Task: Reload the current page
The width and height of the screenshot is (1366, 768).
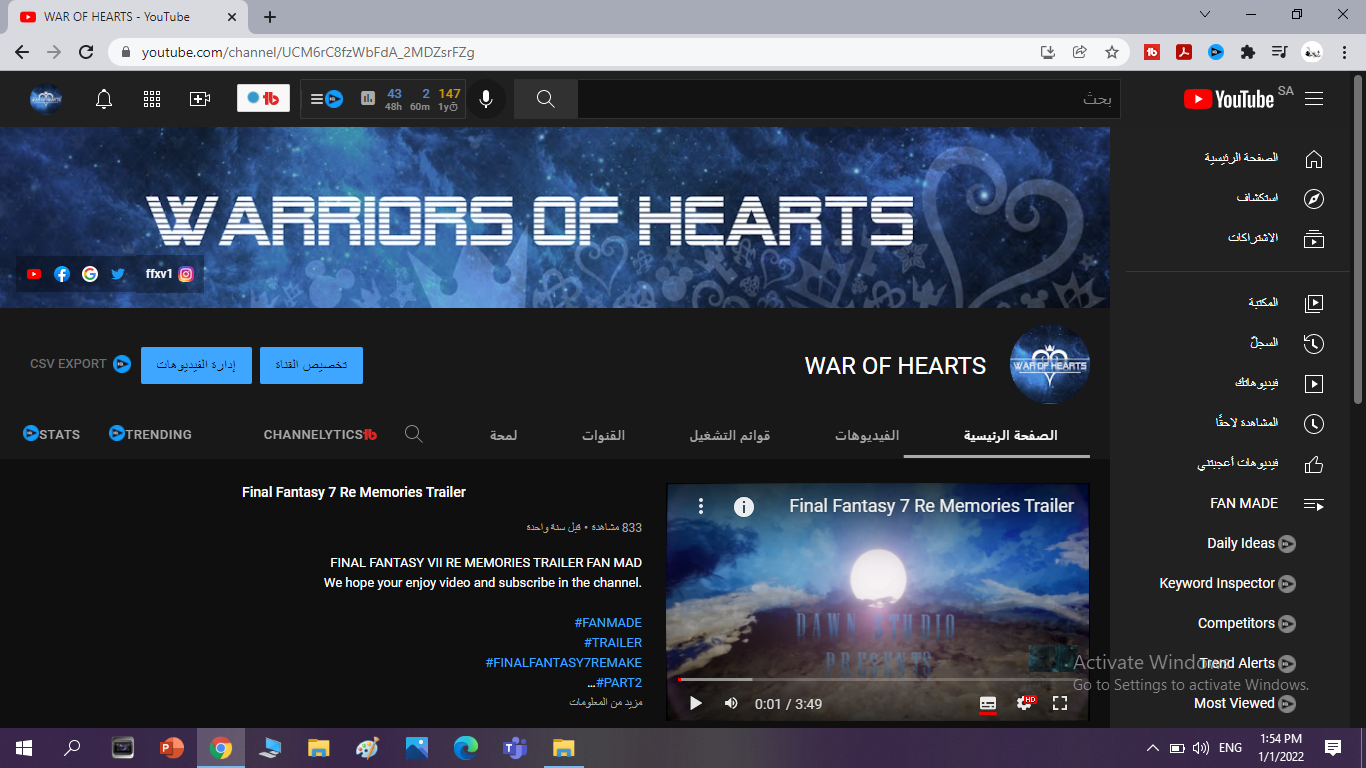Action: (86, 52)
